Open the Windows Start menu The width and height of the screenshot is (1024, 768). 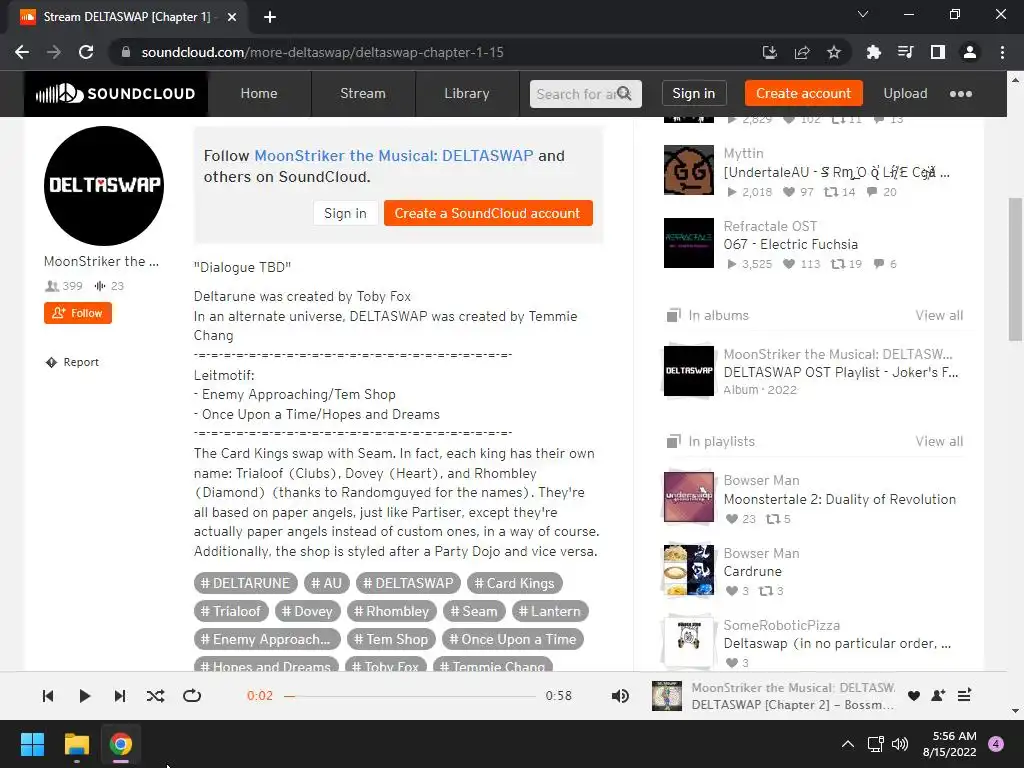pos(32,744)
